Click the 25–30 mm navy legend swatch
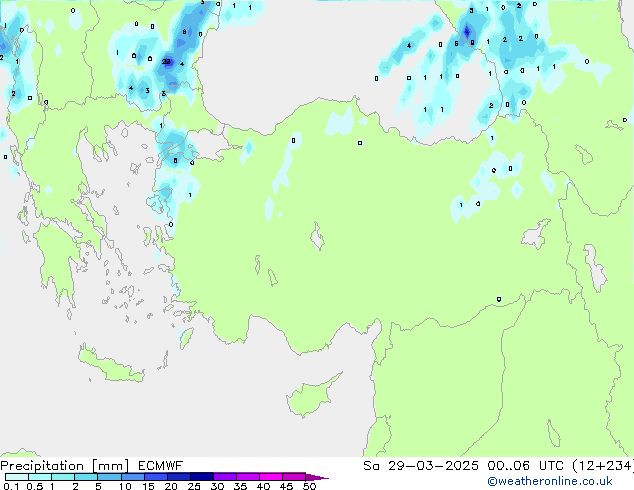 click(201, 477)
